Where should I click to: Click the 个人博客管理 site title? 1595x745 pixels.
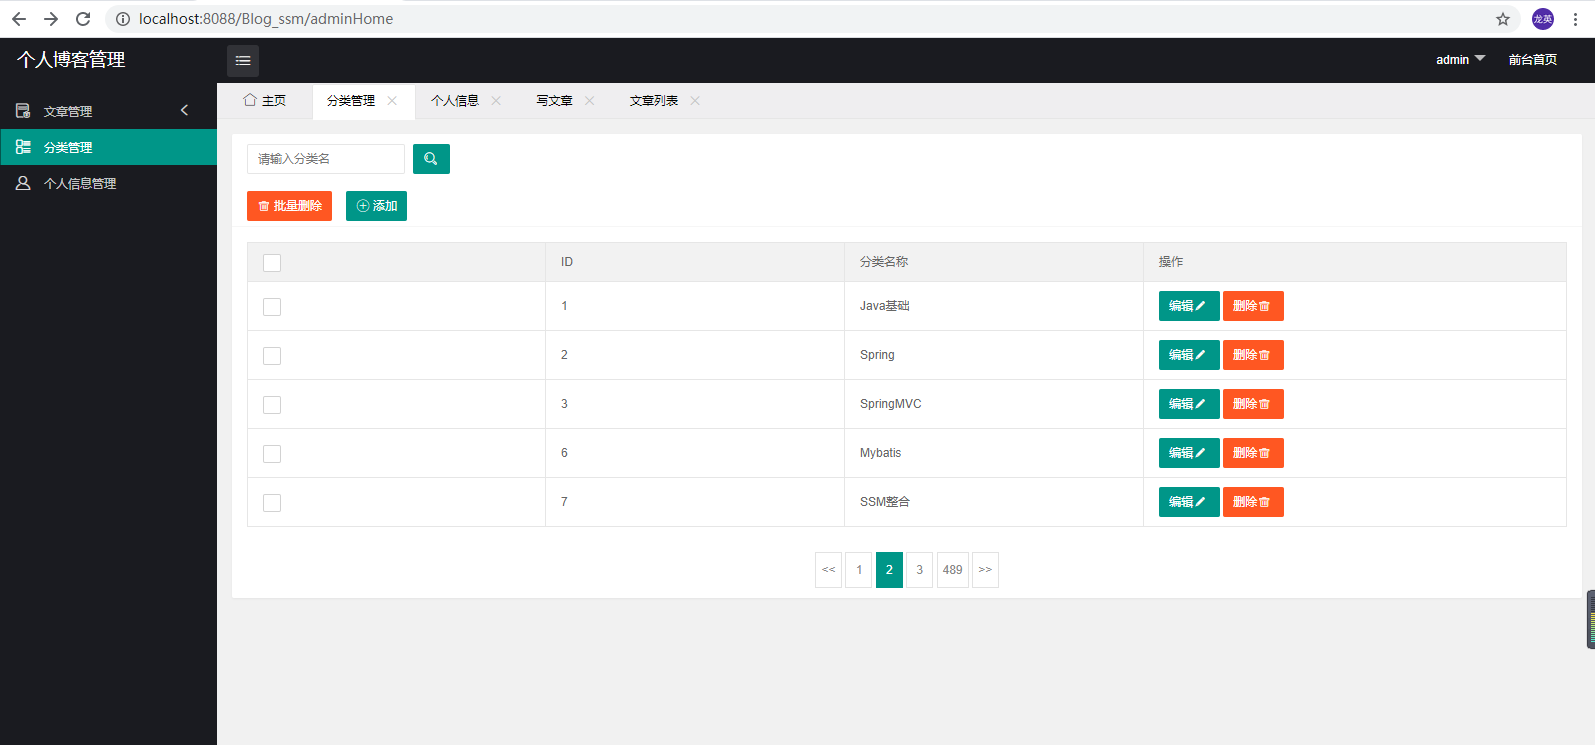(71, 60)
